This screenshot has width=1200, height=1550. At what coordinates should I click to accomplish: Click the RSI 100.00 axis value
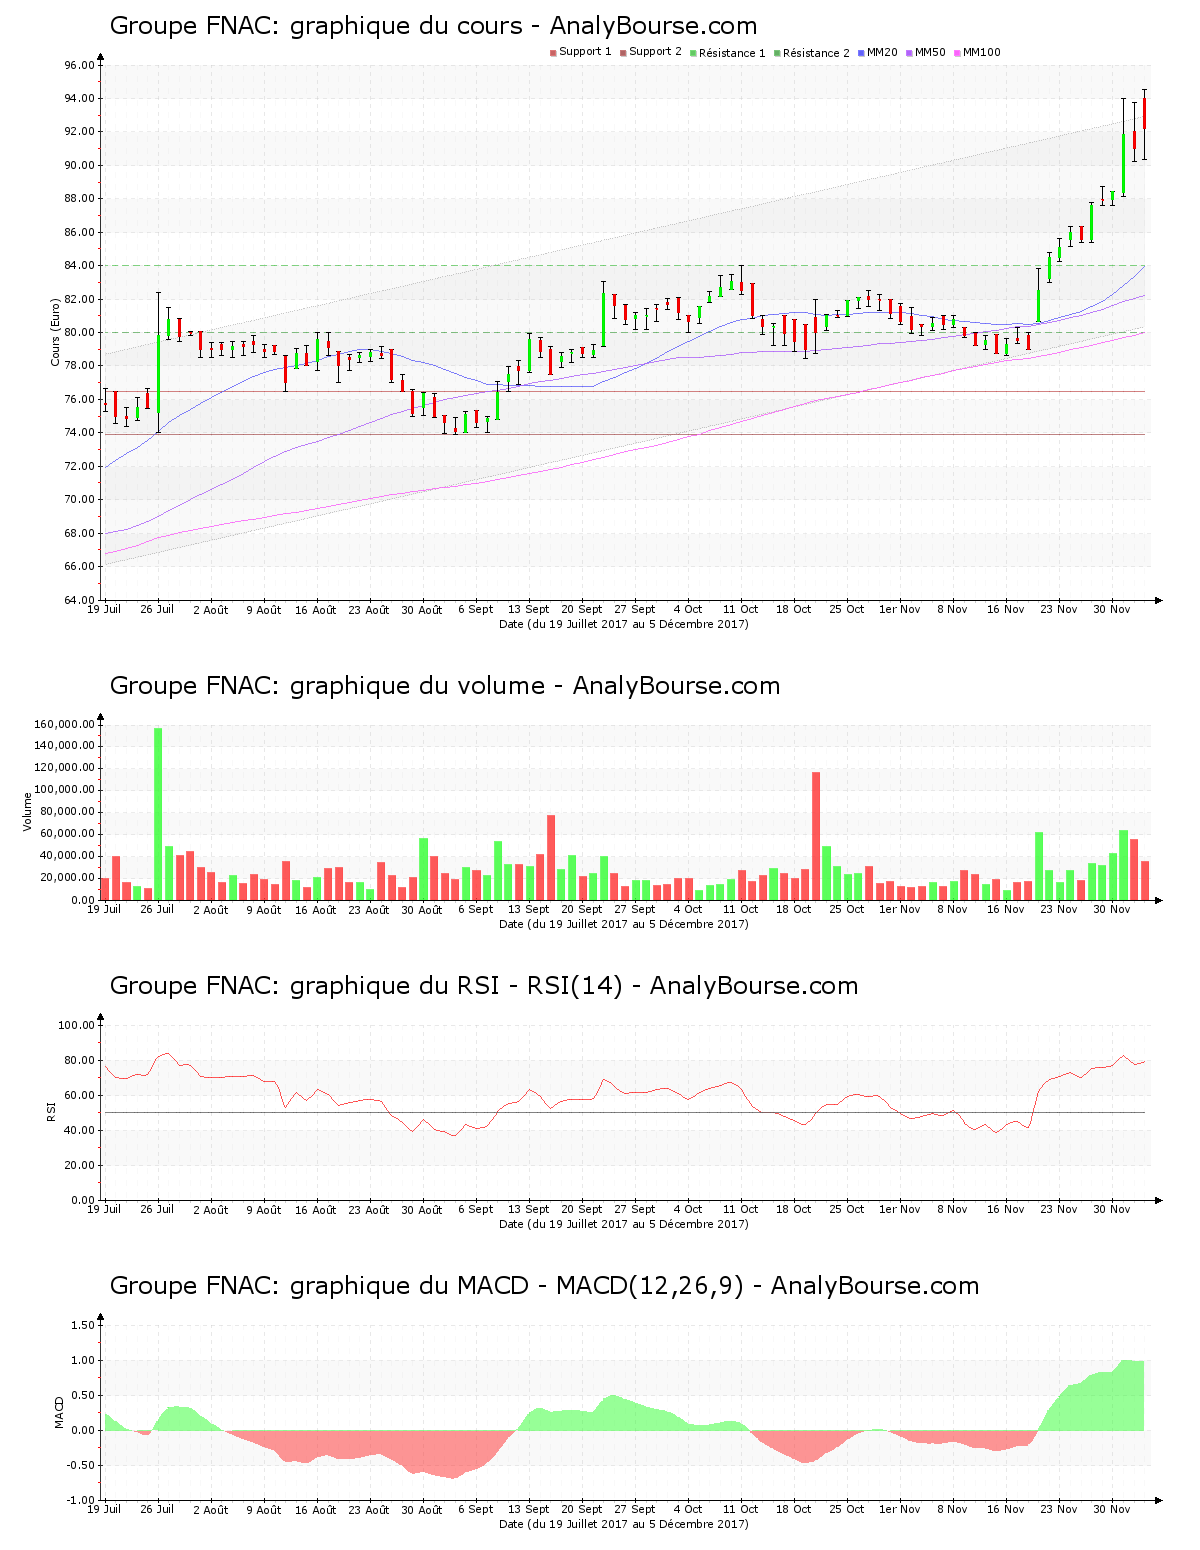coord(77,1025)
